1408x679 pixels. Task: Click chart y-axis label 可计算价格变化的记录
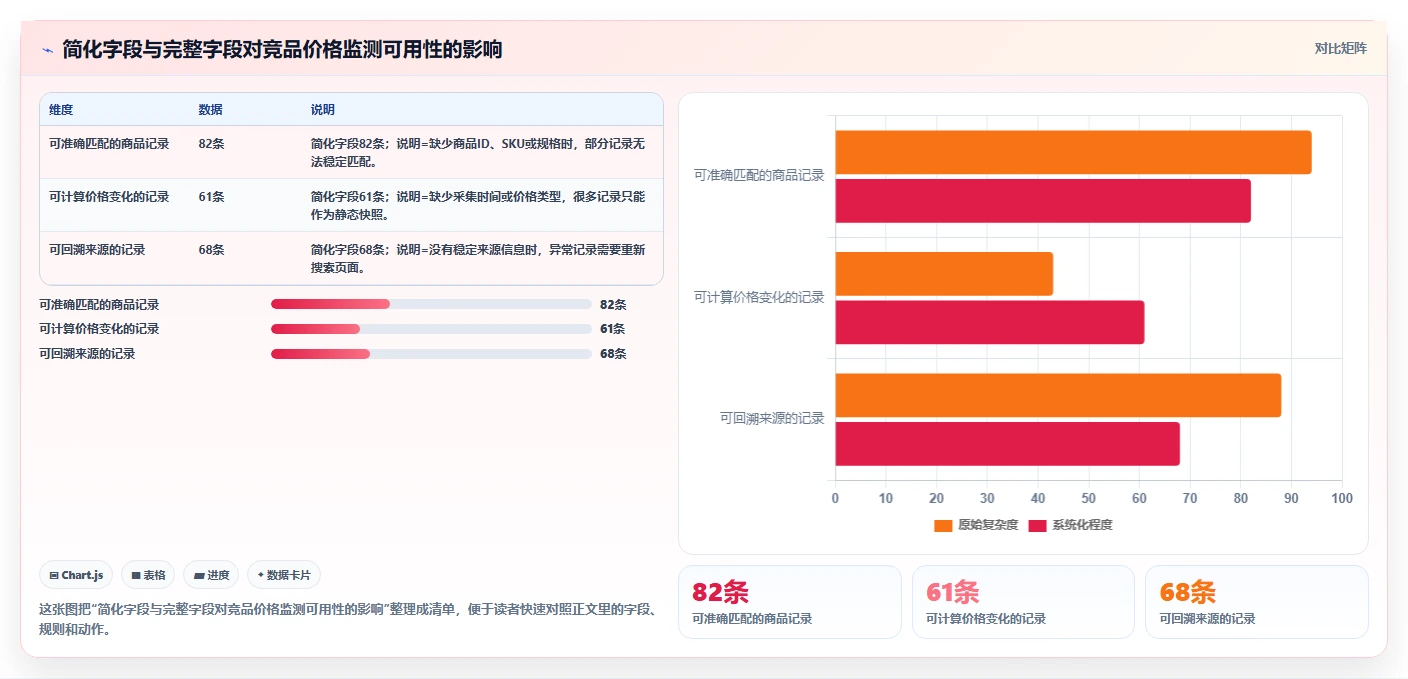click(759, 297)
